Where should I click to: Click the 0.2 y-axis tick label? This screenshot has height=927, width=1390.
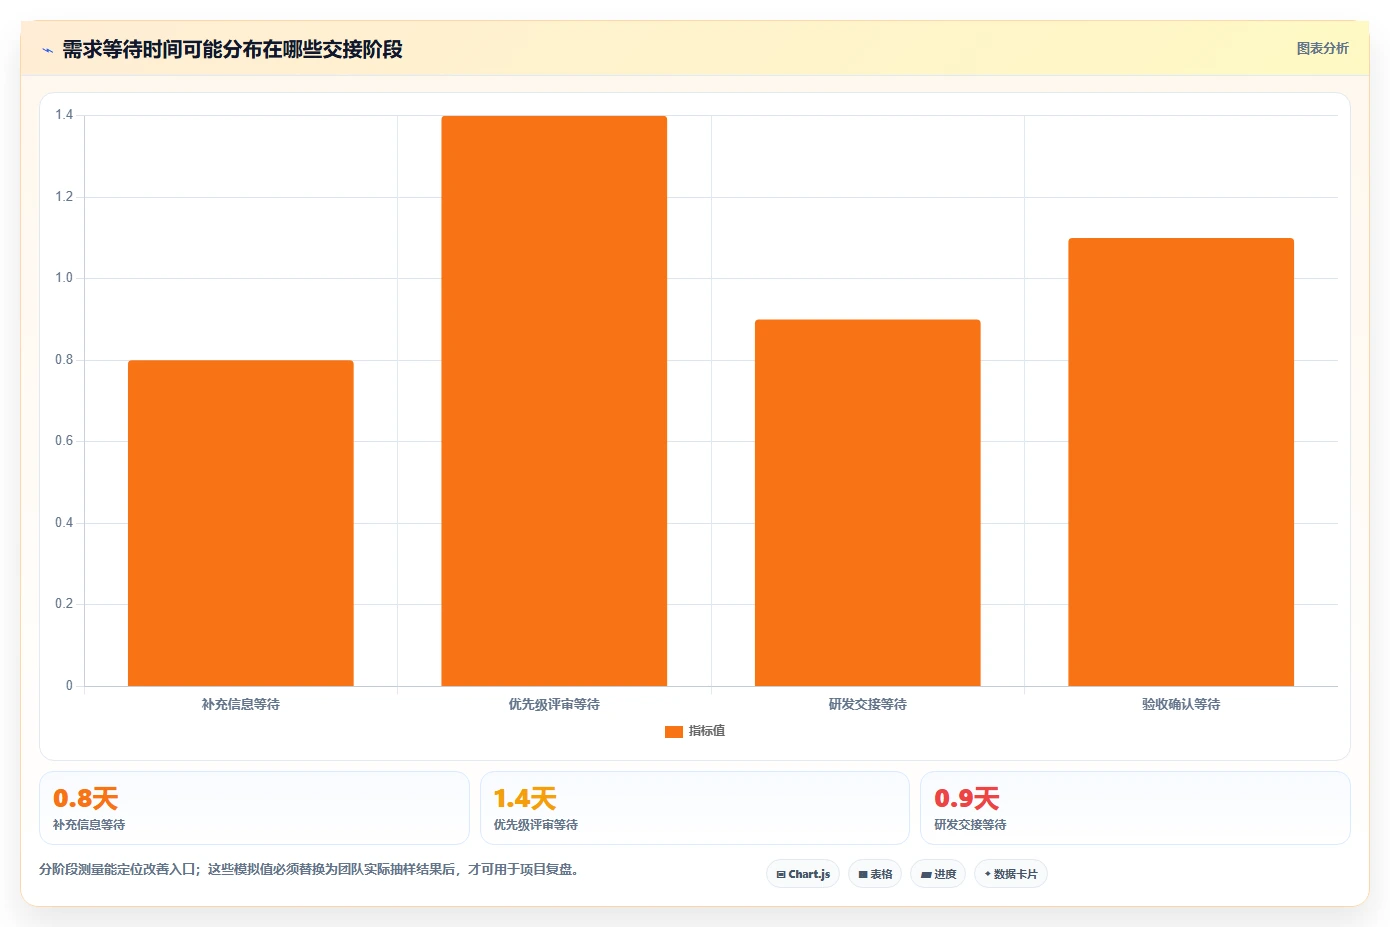64,604
